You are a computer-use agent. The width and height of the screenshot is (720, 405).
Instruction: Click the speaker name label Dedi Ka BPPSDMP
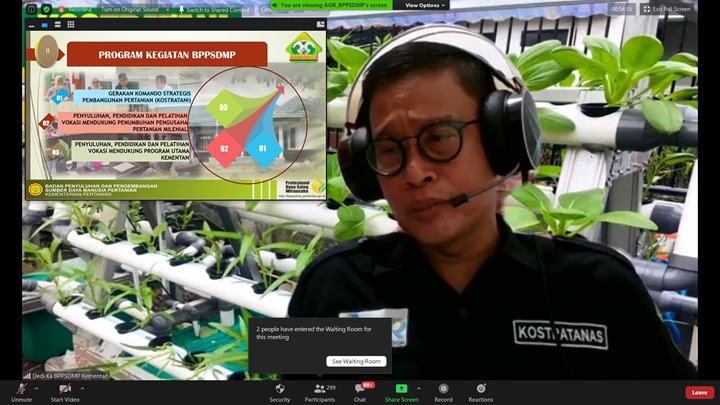[66, 376]
